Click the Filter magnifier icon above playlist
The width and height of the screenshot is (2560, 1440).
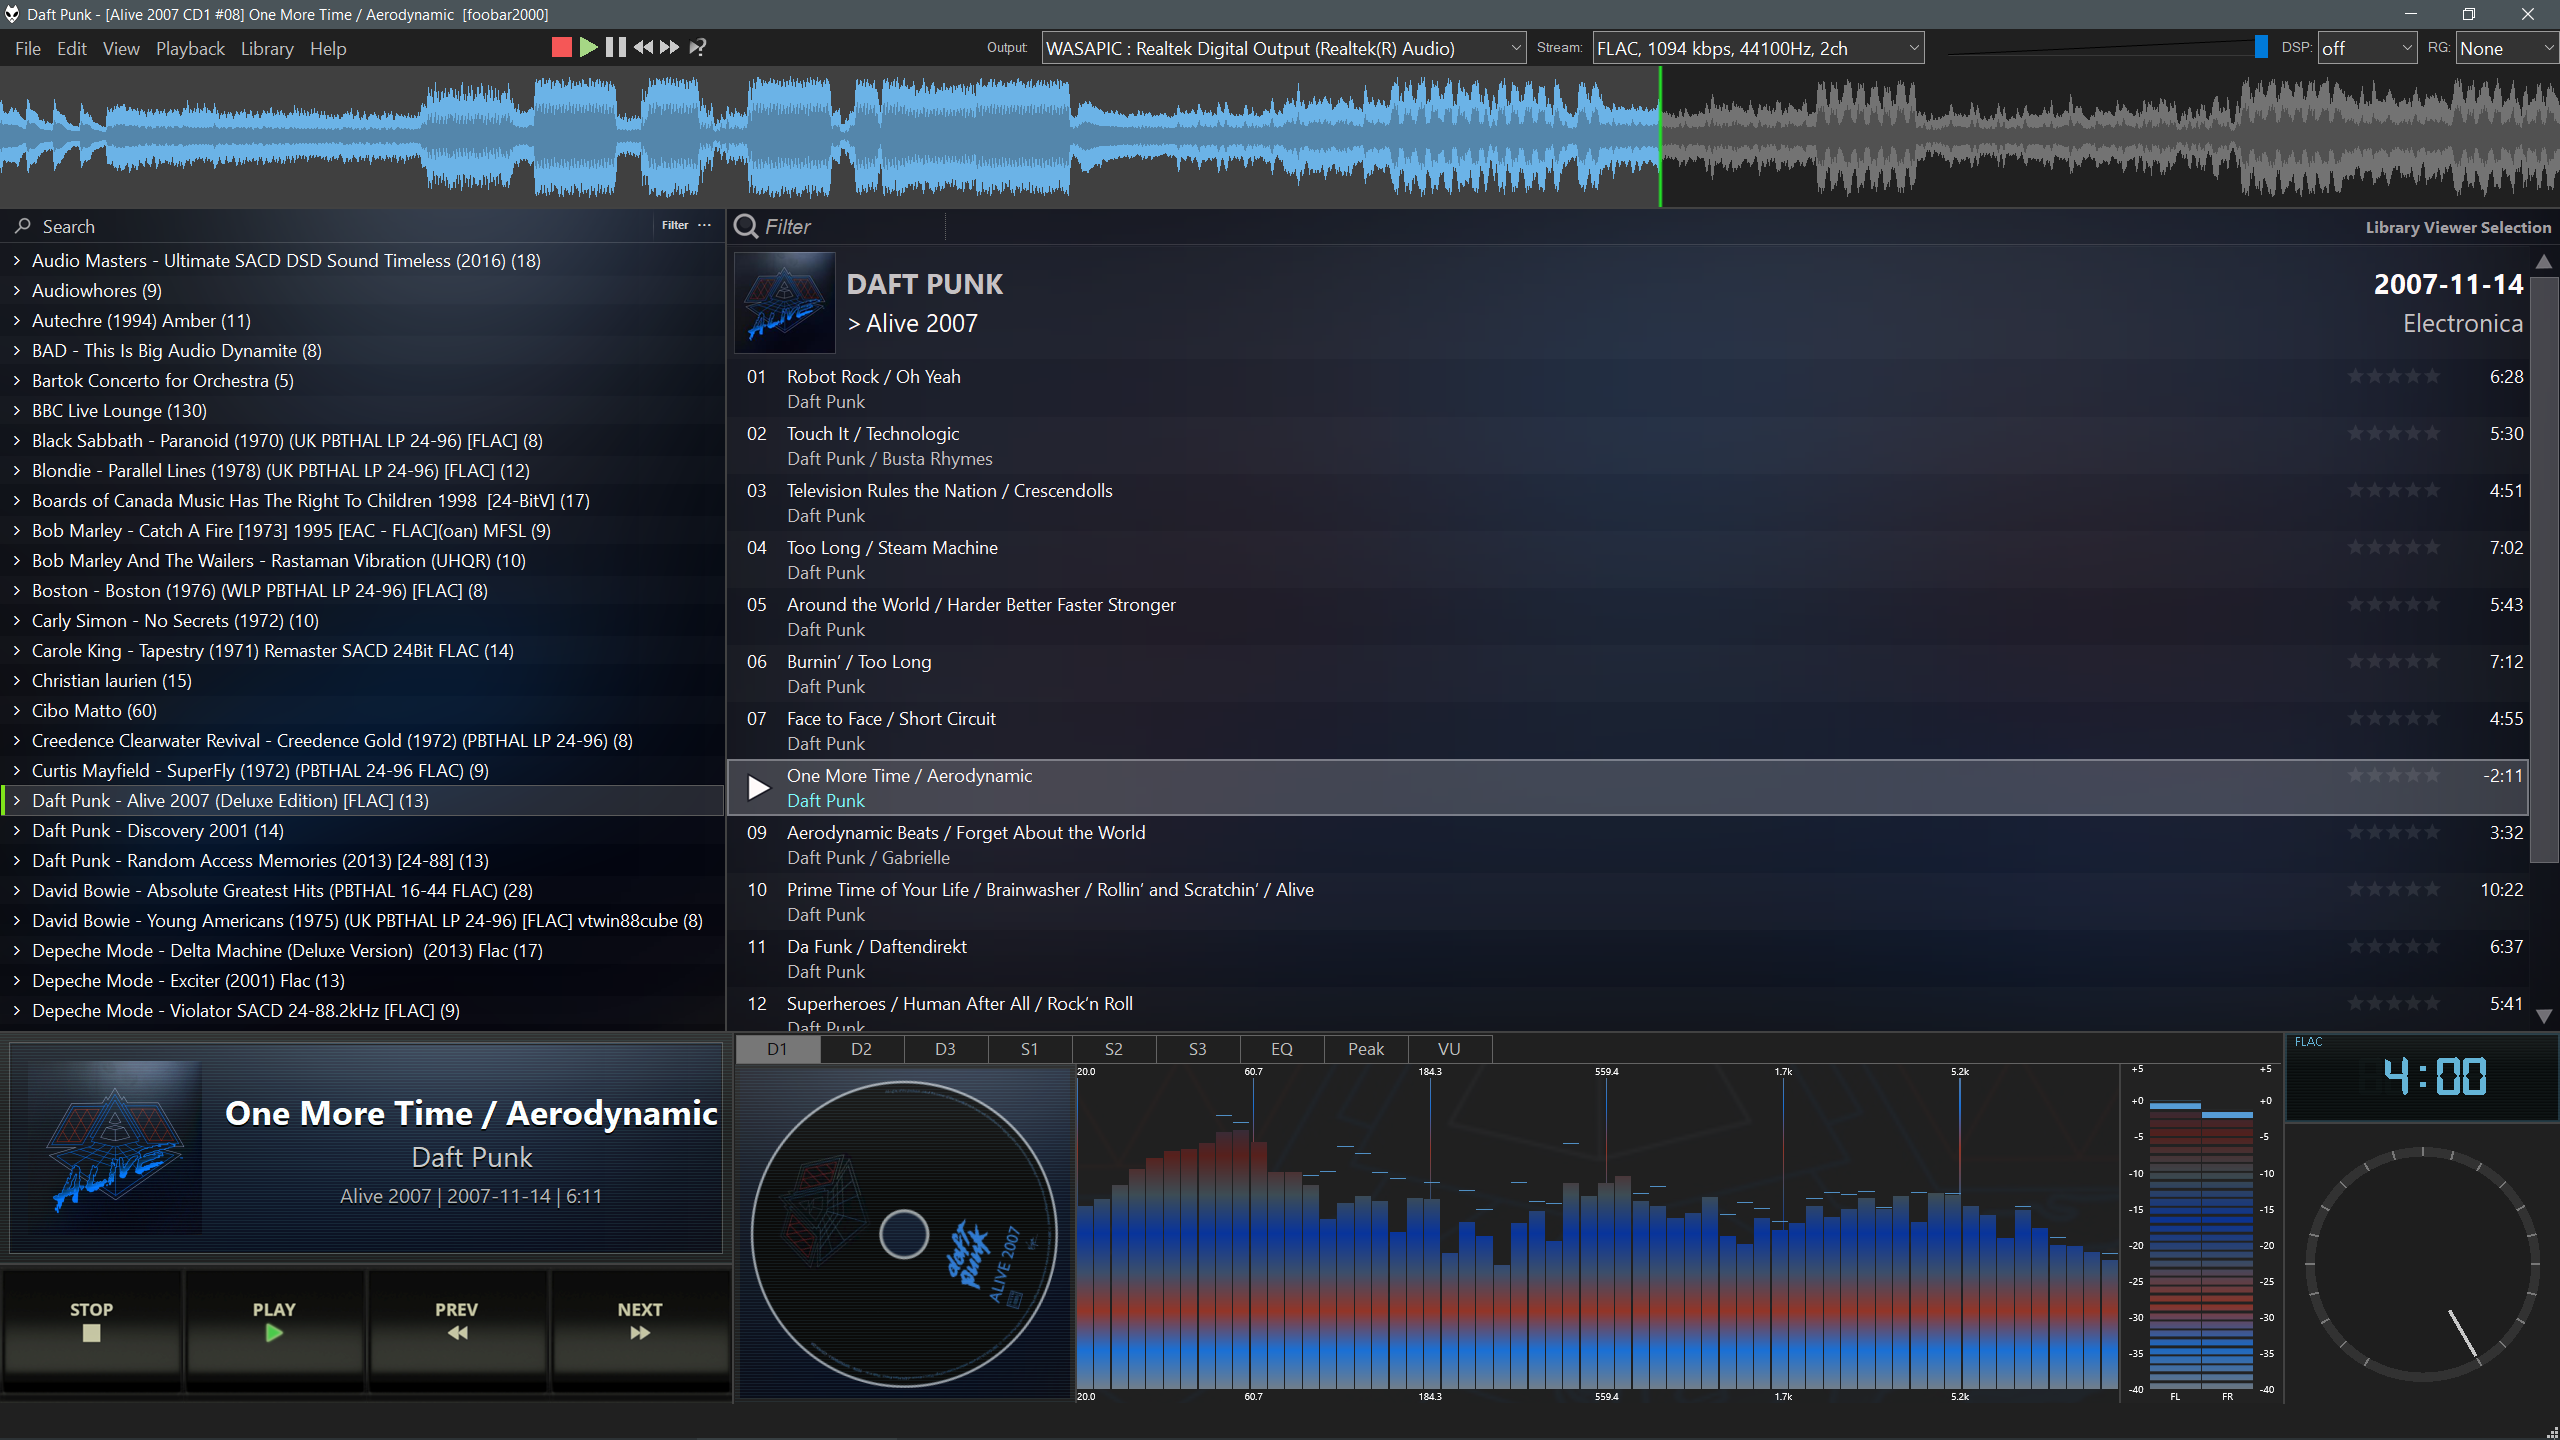pyautogui.click(x=746, y=226)
